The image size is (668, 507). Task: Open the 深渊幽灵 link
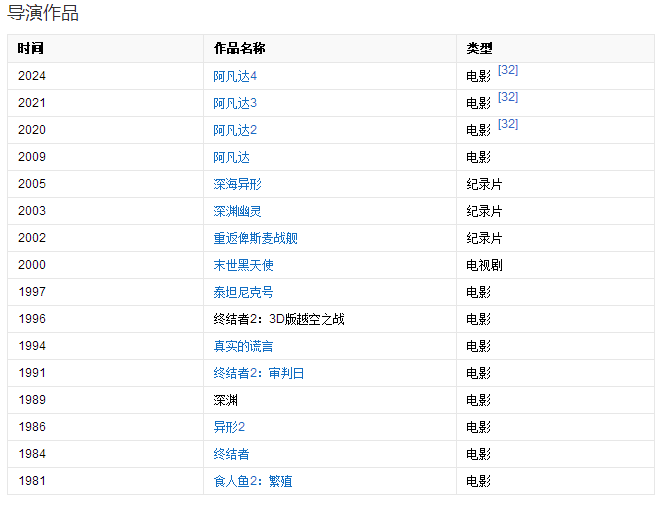[237, 211]
